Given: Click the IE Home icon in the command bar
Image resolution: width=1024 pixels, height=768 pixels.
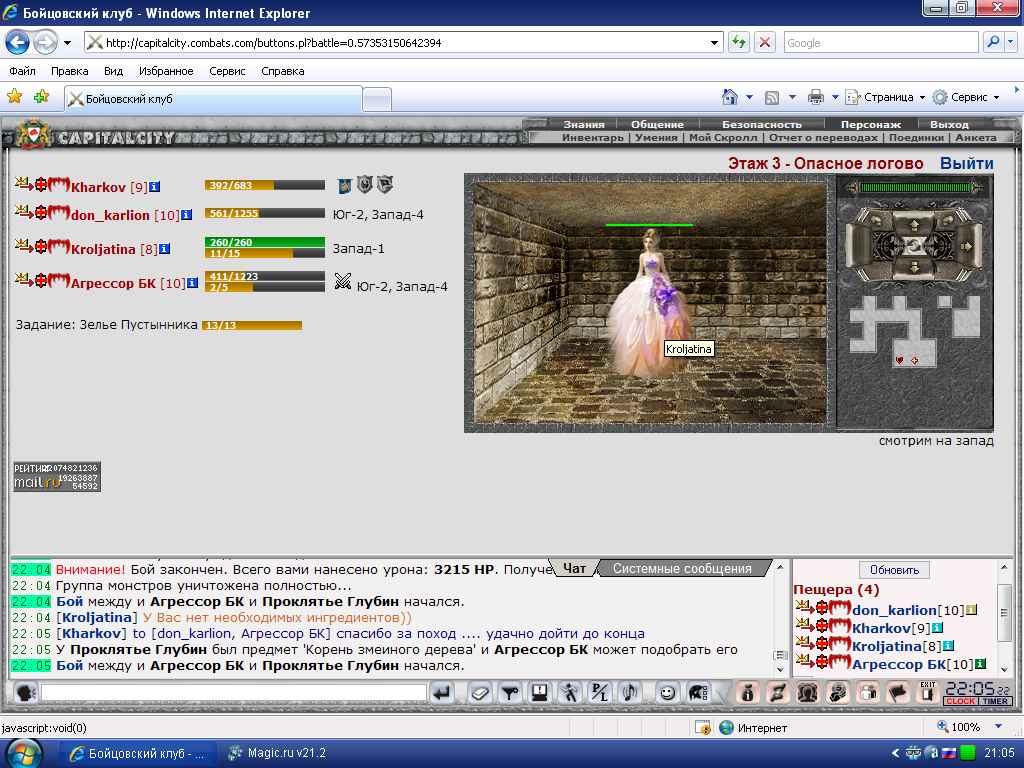Looking at the screenshot, I should pos(729,97).
